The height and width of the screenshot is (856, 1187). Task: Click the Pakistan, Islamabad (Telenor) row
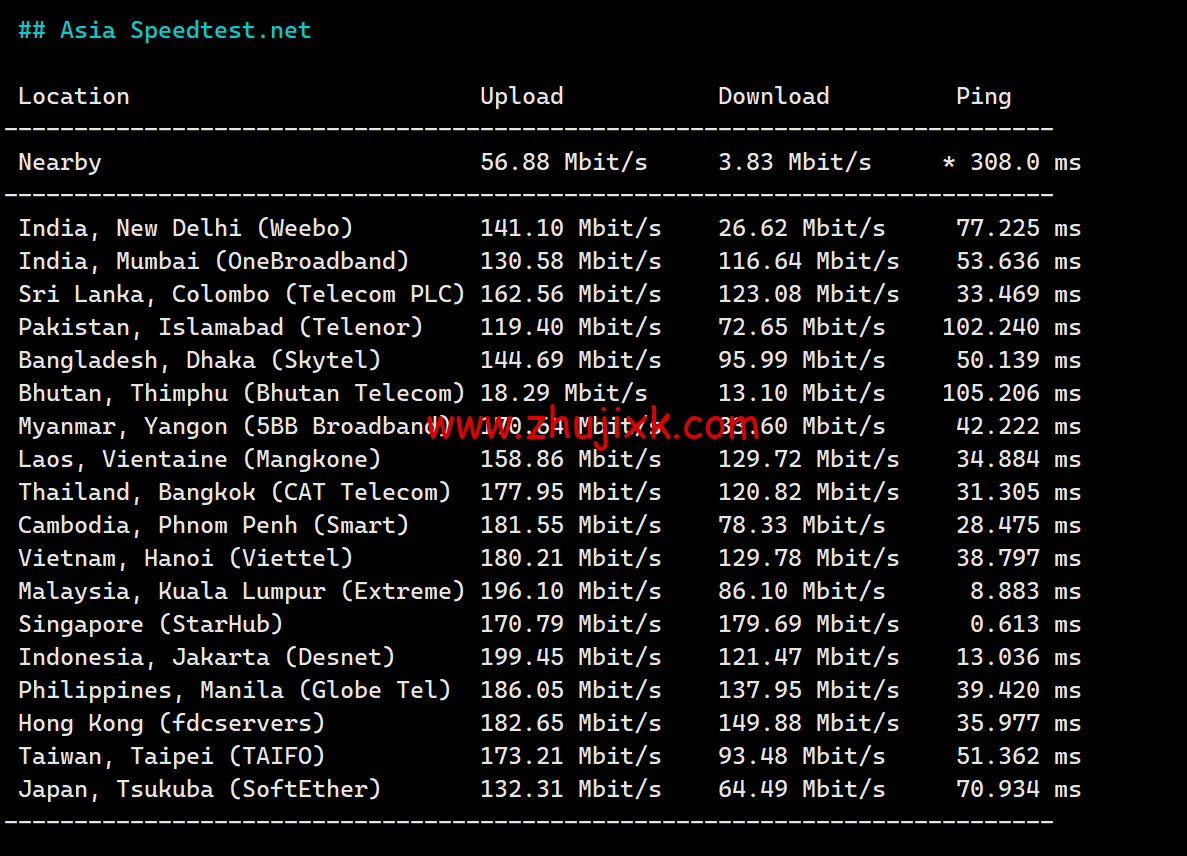pyautogui.click(x=220, y=326)
